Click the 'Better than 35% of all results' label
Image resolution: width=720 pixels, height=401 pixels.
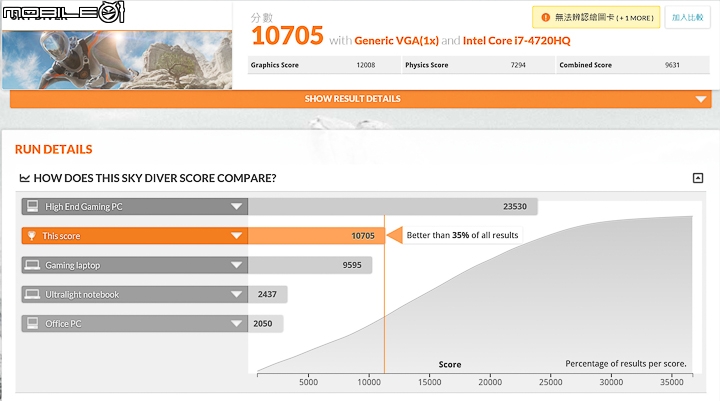(x=462, y=235)
